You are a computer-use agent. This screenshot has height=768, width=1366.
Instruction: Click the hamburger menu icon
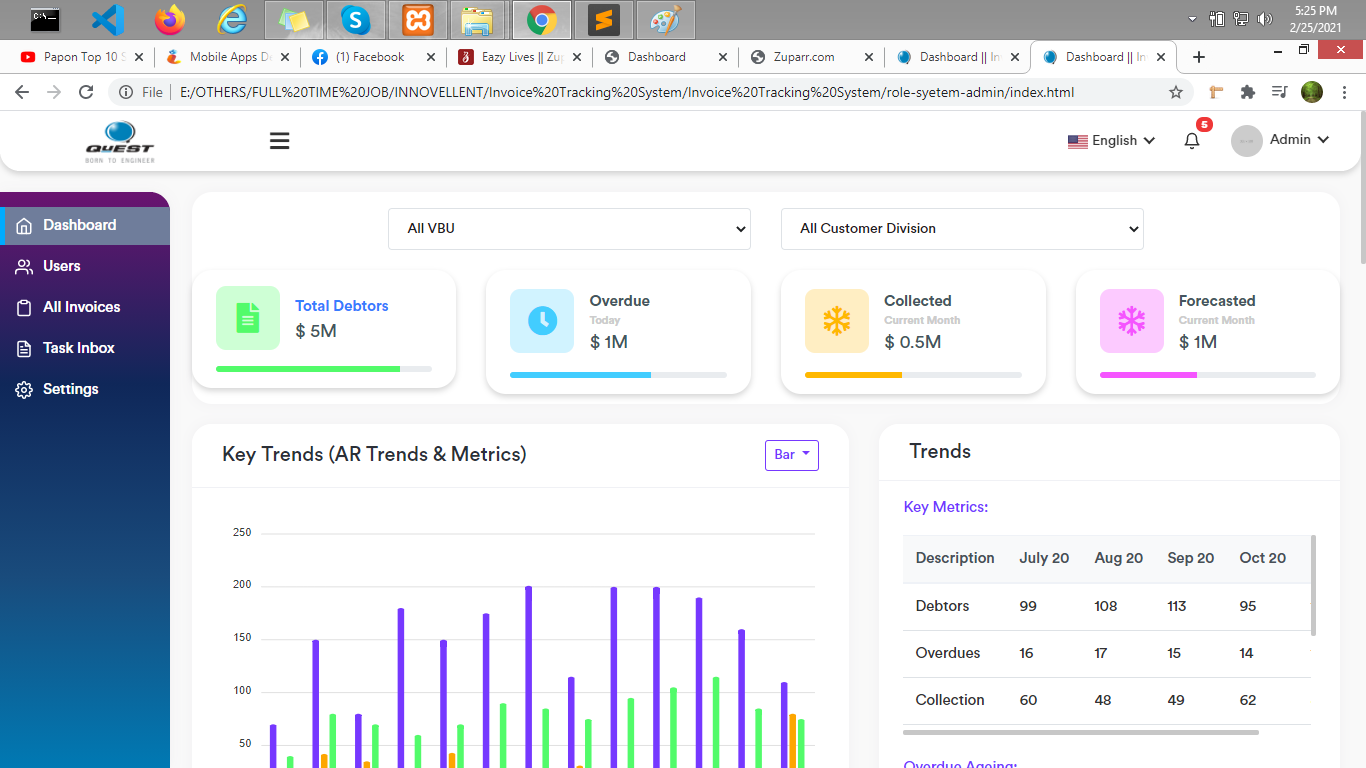click(x=280, y=141)
